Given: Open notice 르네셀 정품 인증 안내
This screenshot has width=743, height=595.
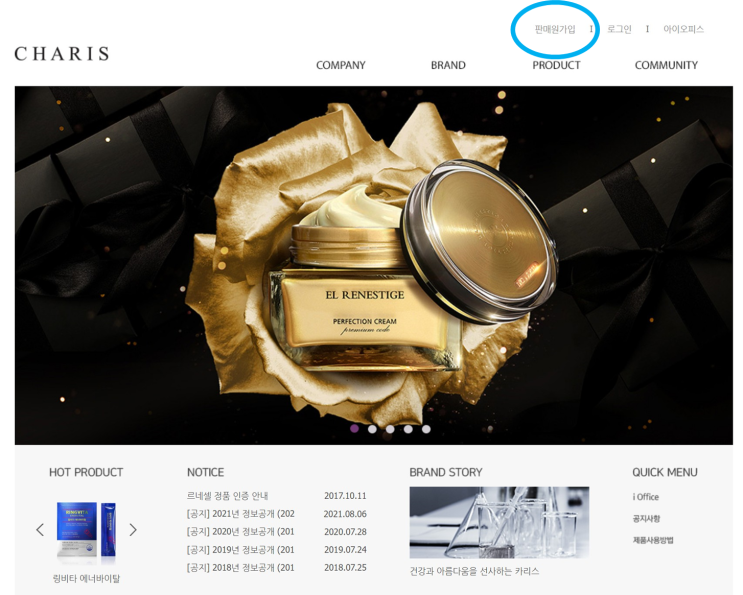Looking at the screenshot, I should click(x=227, y=496).
